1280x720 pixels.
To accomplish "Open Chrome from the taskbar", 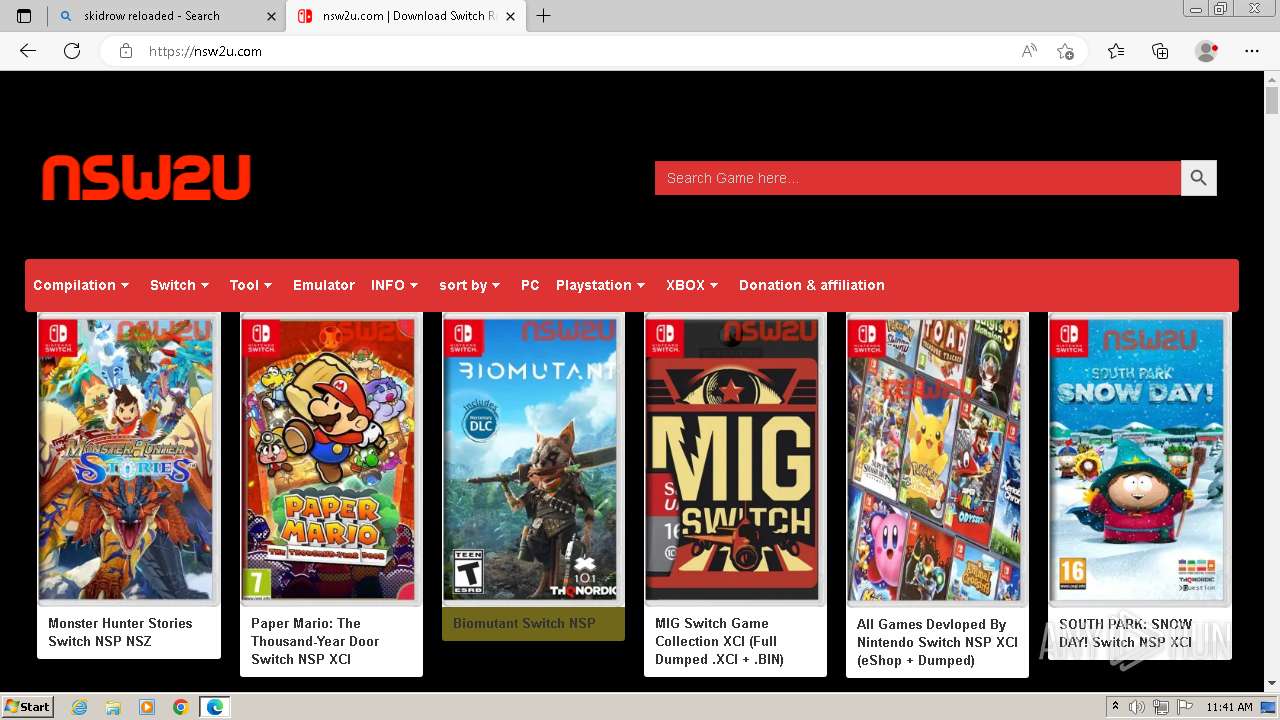I will click(181, 707).
